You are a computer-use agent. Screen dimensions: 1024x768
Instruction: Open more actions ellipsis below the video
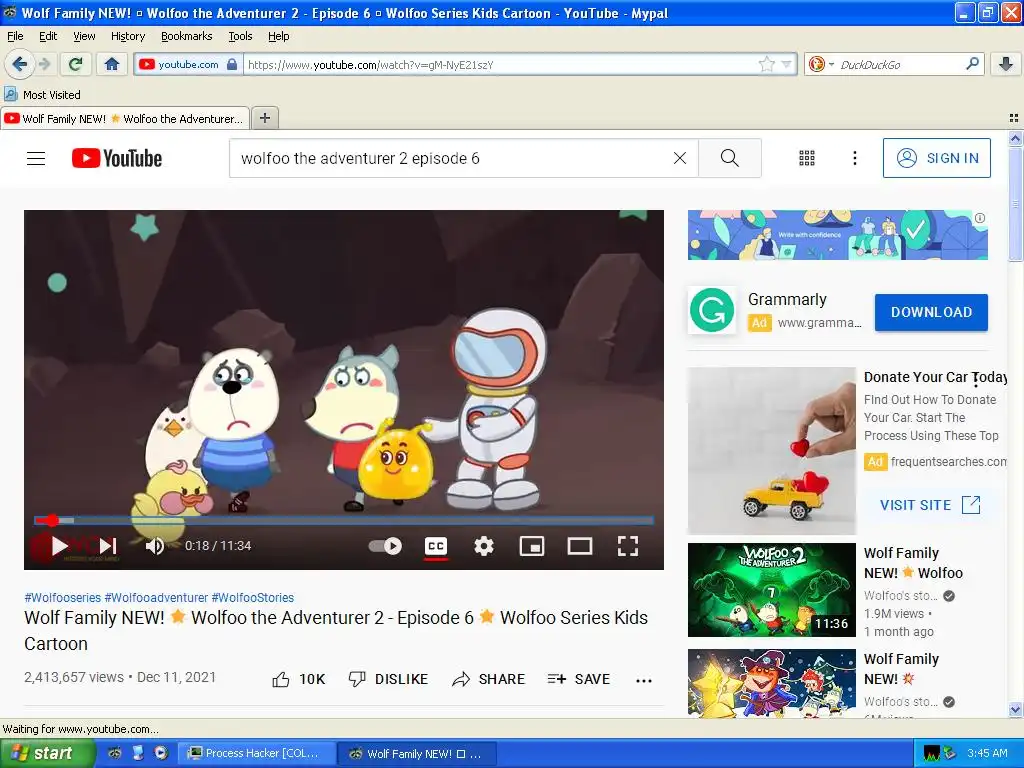point(644,680)
